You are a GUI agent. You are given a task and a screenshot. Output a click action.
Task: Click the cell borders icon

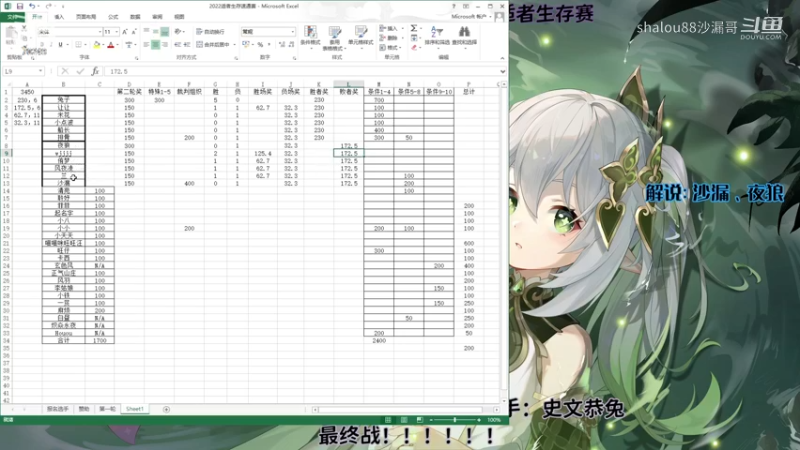(79, 45)
